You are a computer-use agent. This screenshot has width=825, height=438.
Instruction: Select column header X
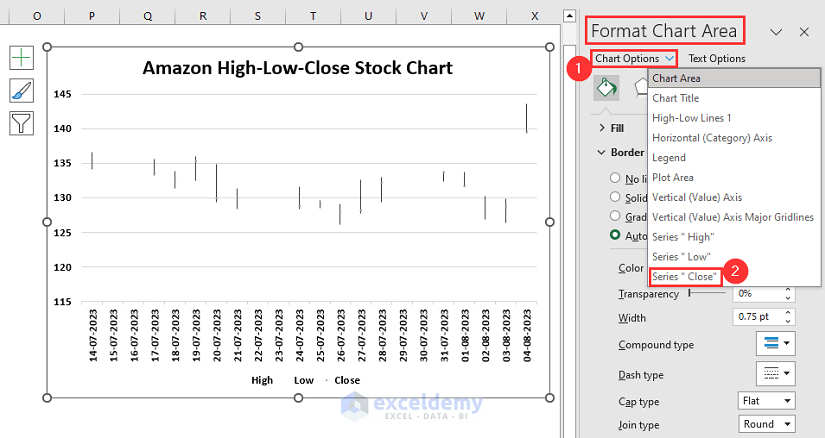coord(535,16)
